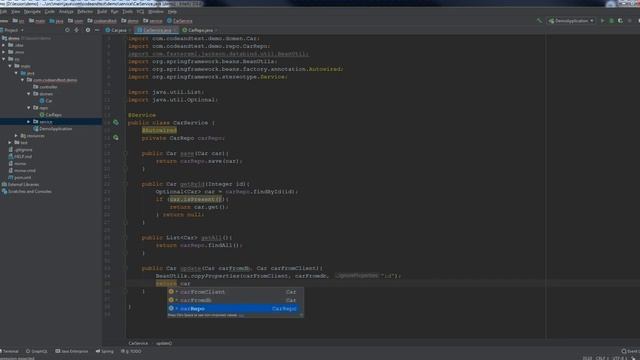Open the Run menu

click(x=114, y=12)
